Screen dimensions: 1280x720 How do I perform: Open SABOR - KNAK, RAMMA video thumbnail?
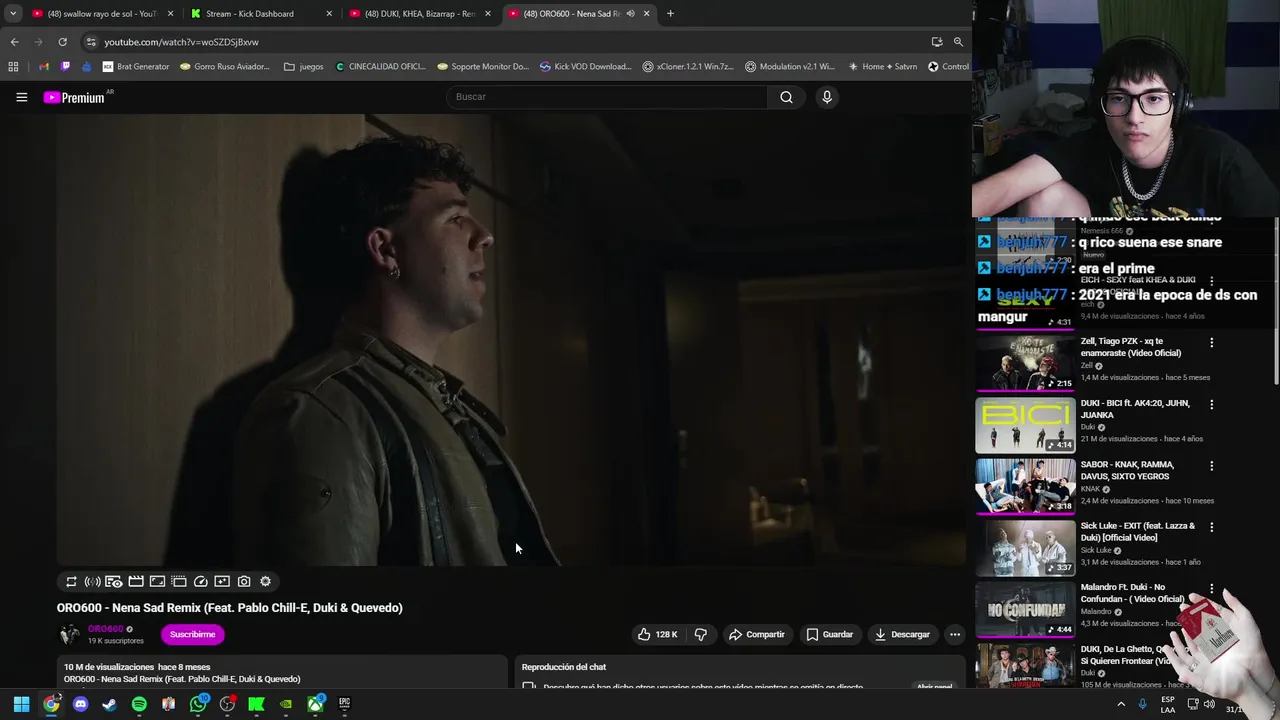pyautogui.click(x=1025, y=486)
